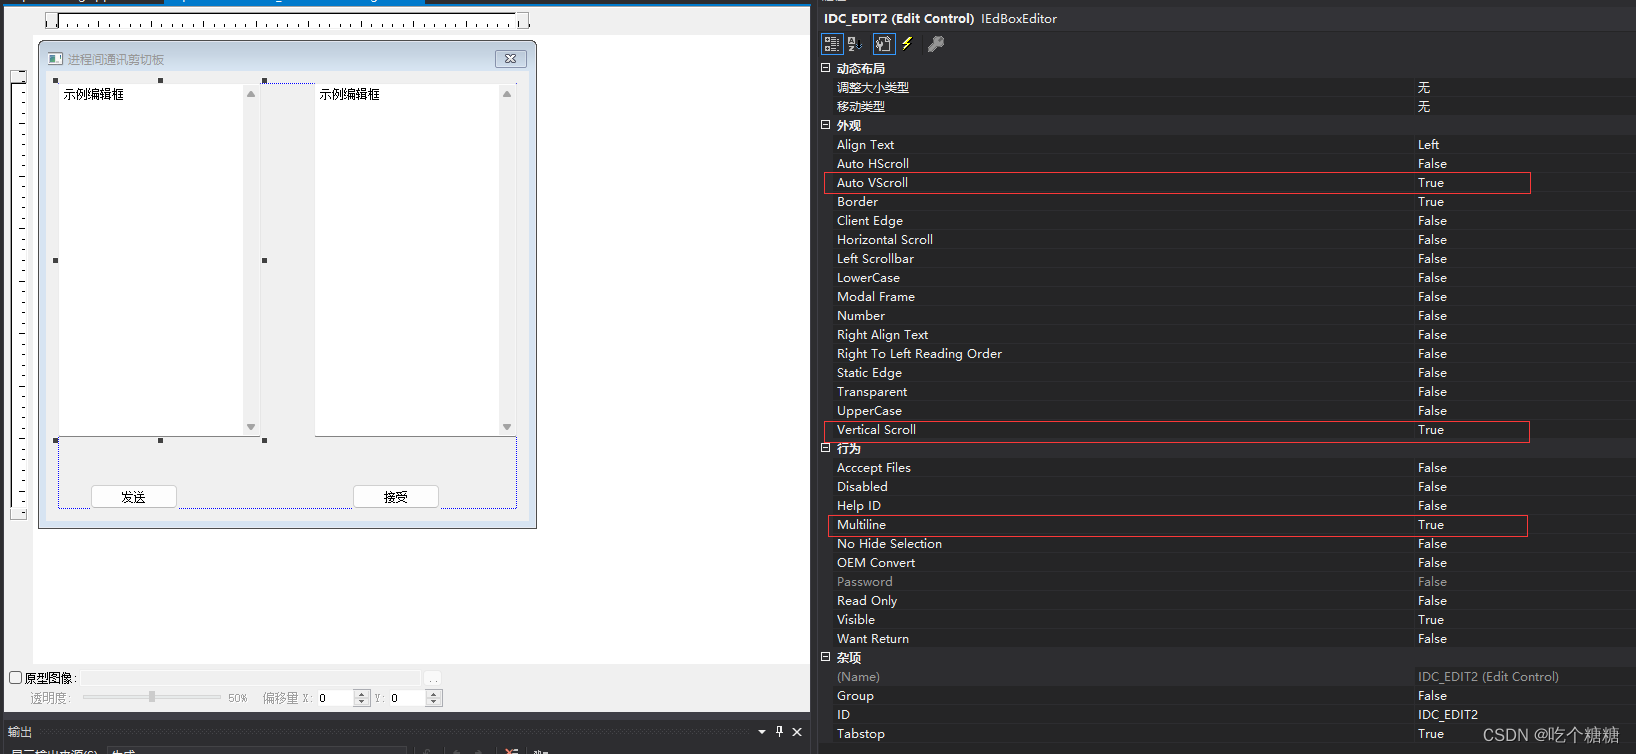This screenshot has height=754, width=1636.
Task: Show the Properties page icon
Action: pyautogui.click(x=883, y=44)
